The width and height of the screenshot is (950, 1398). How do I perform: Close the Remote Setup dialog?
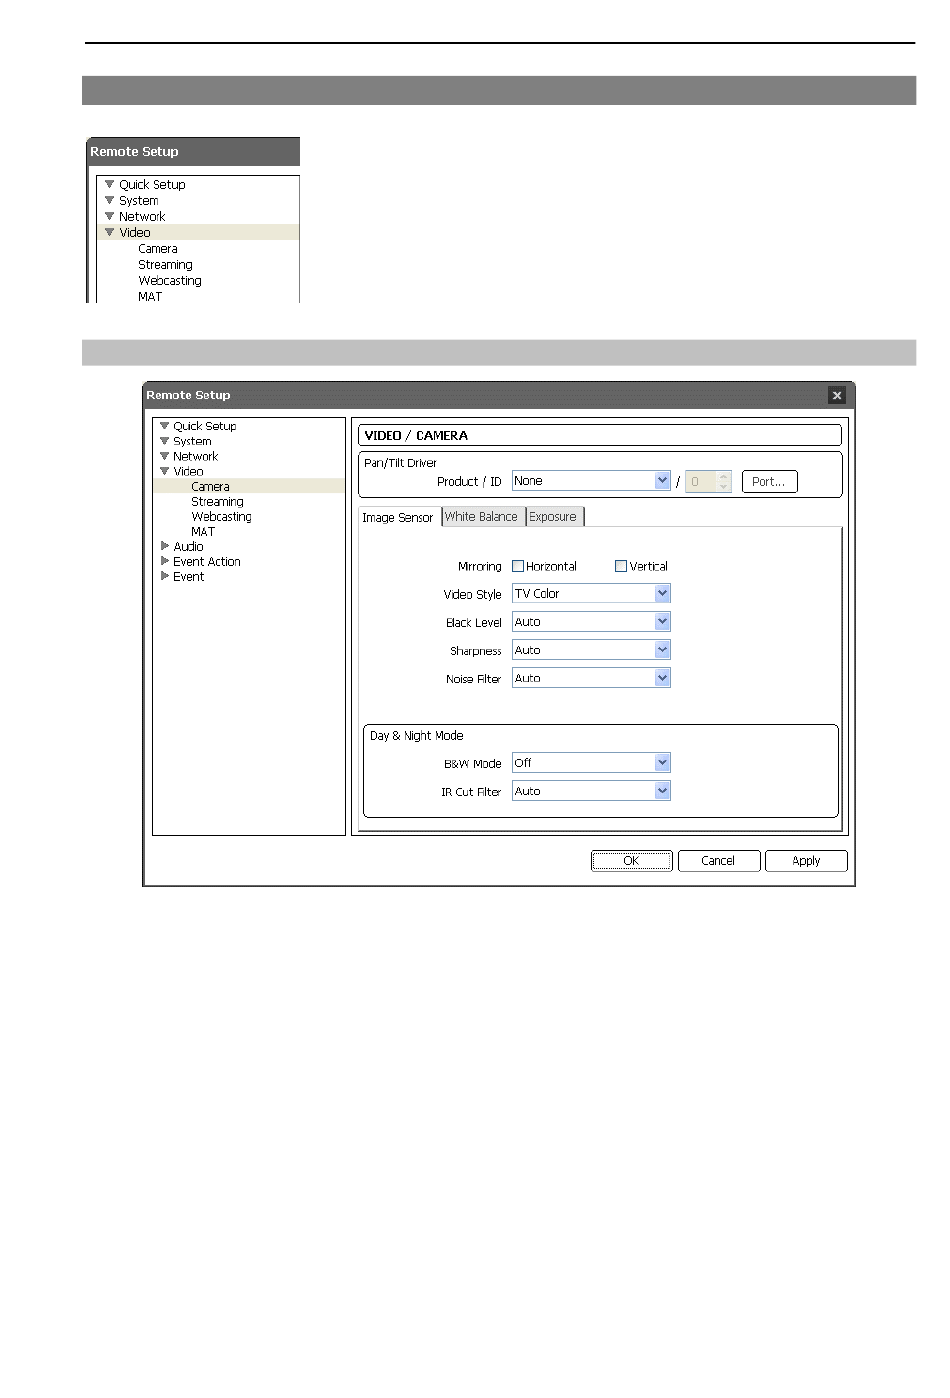(x=837, y=395)
